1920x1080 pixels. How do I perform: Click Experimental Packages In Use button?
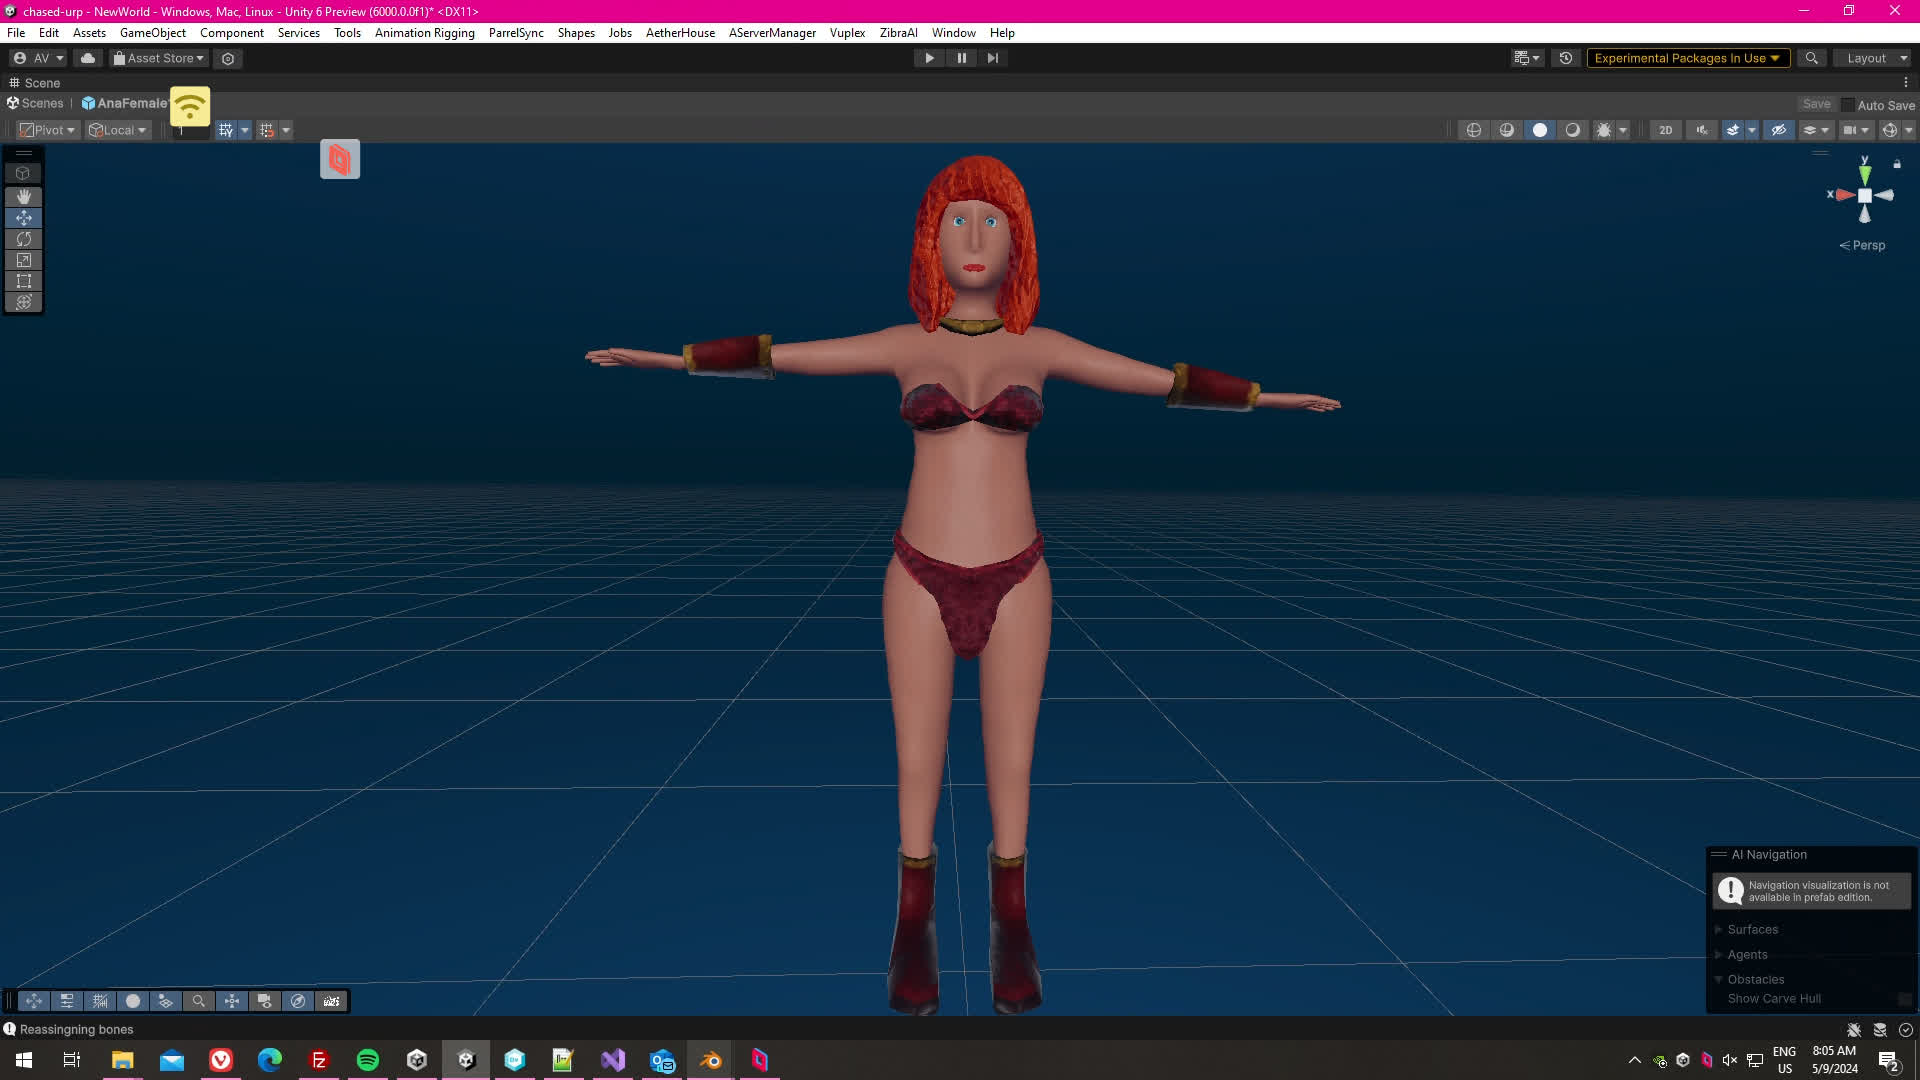pos(1686,58)
